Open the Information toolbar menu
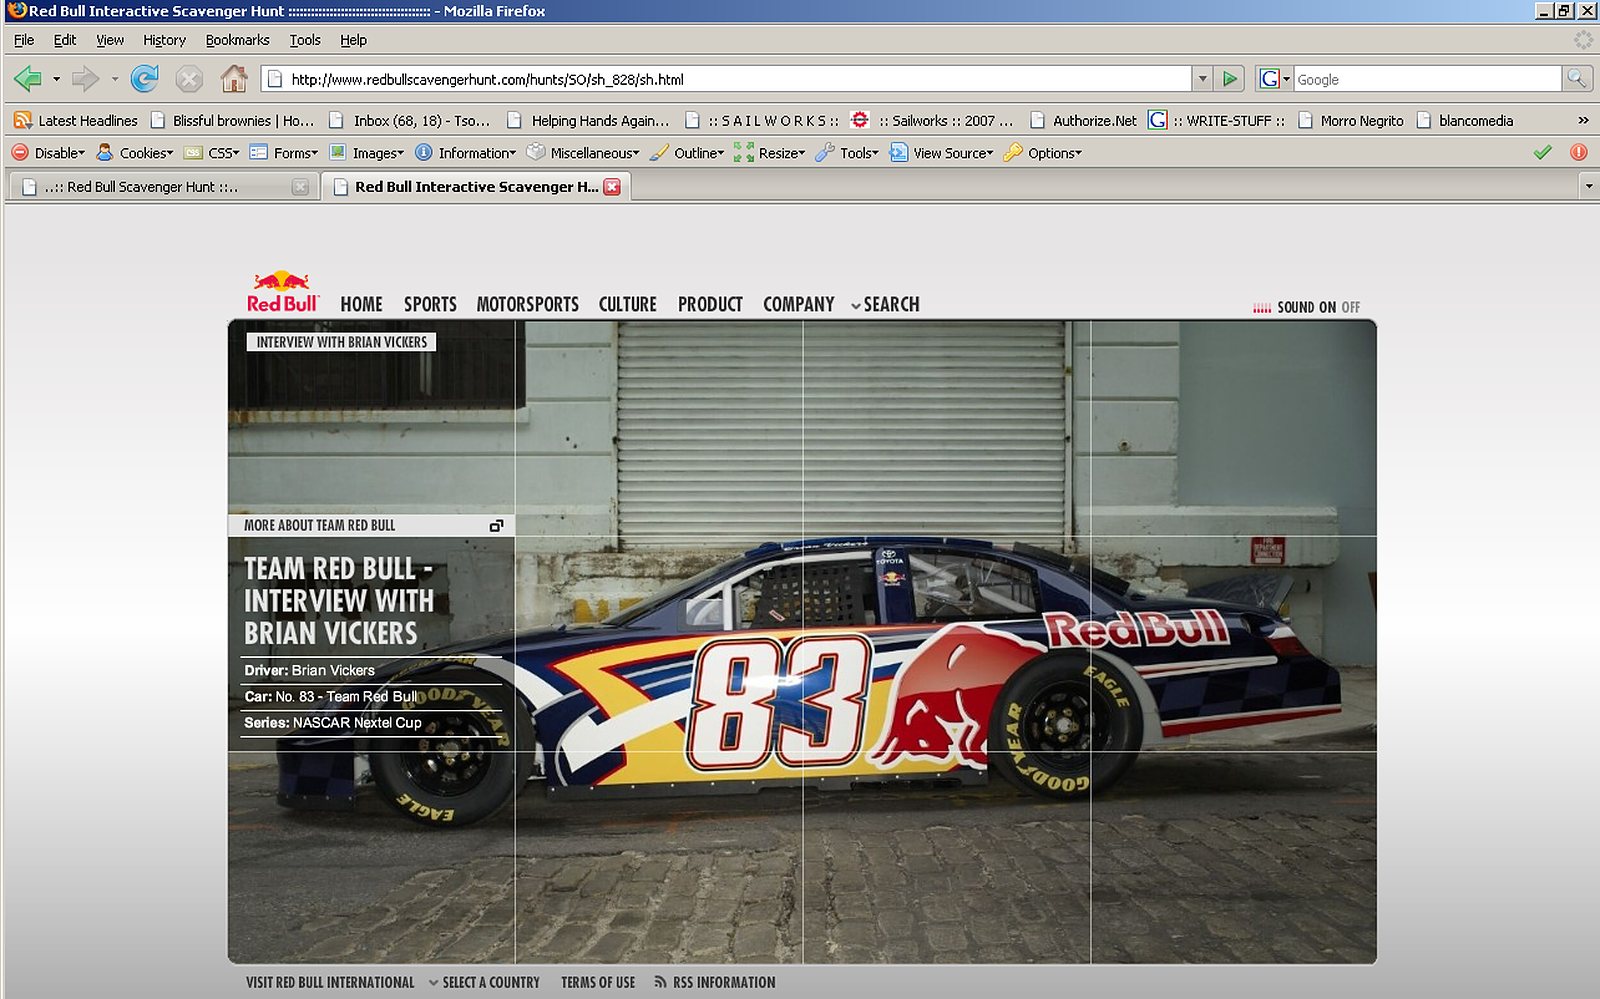 [465, 153]
